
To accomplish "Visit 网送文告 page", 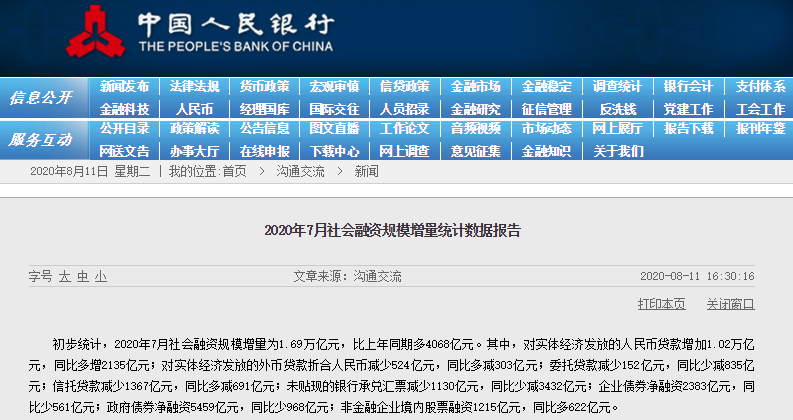I will (x=124, y=151).
